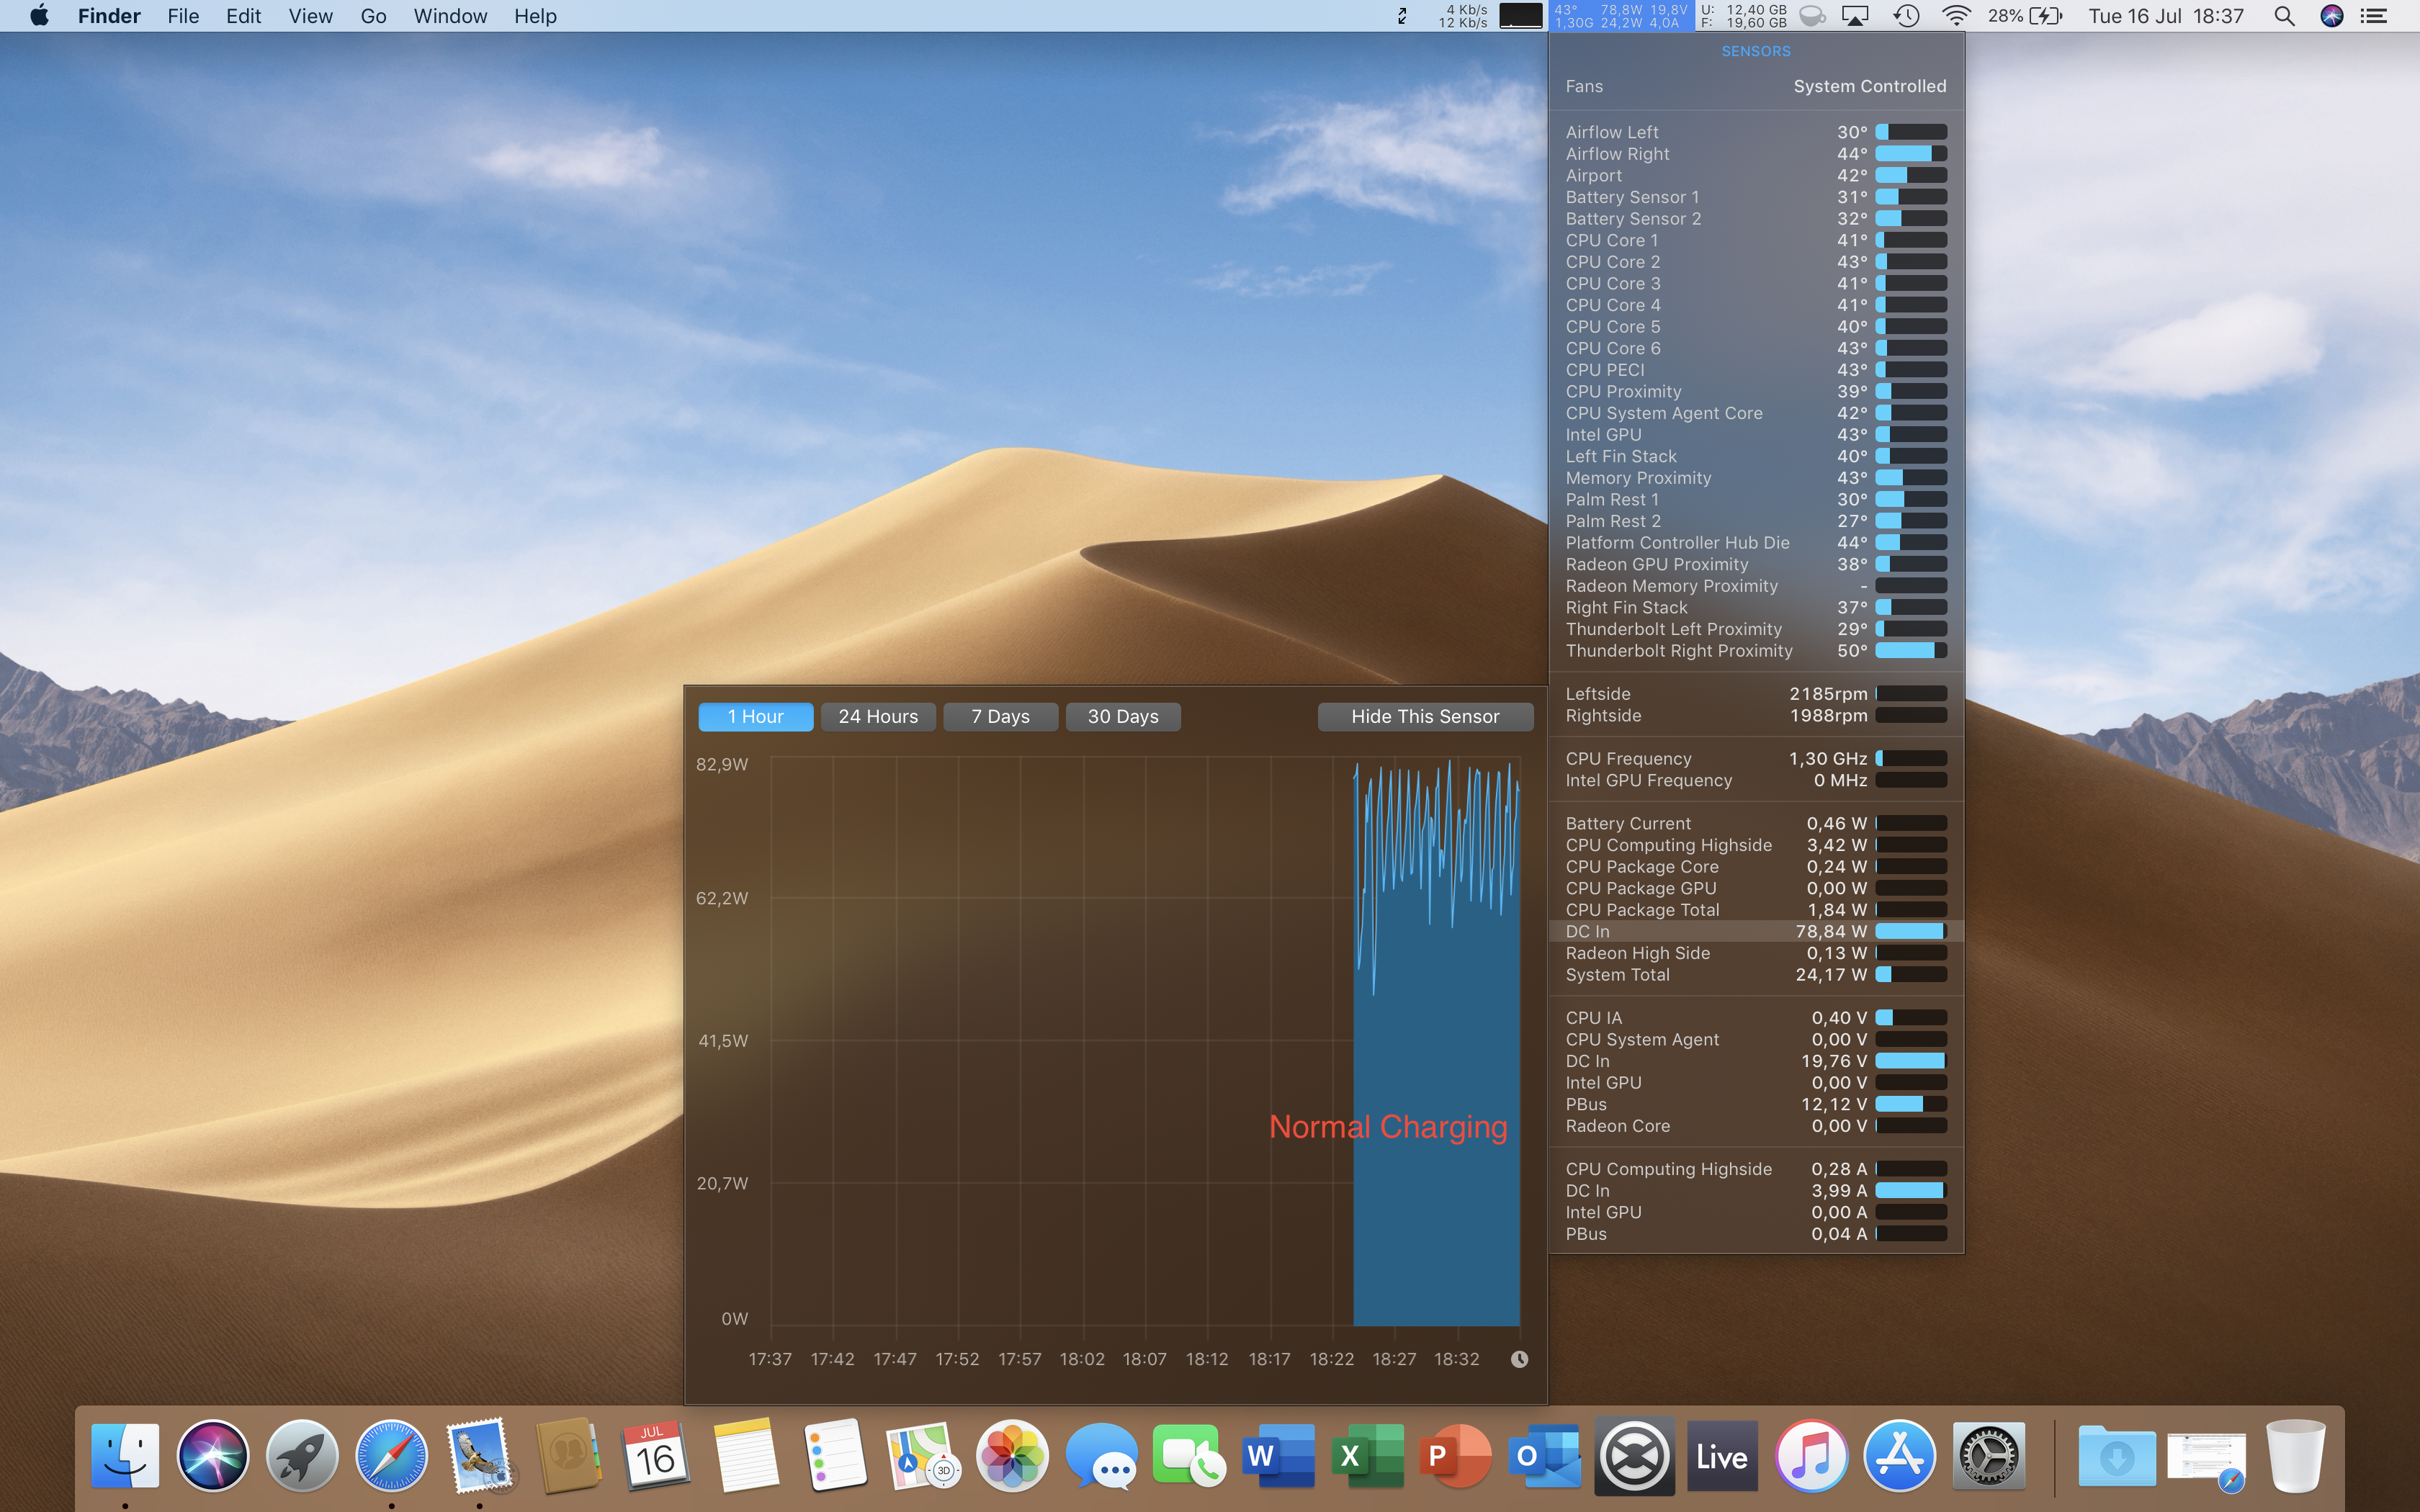2420x1512 pixels.
Task: Open App Store from Dock
Action: click(x=1900, y=1455)
